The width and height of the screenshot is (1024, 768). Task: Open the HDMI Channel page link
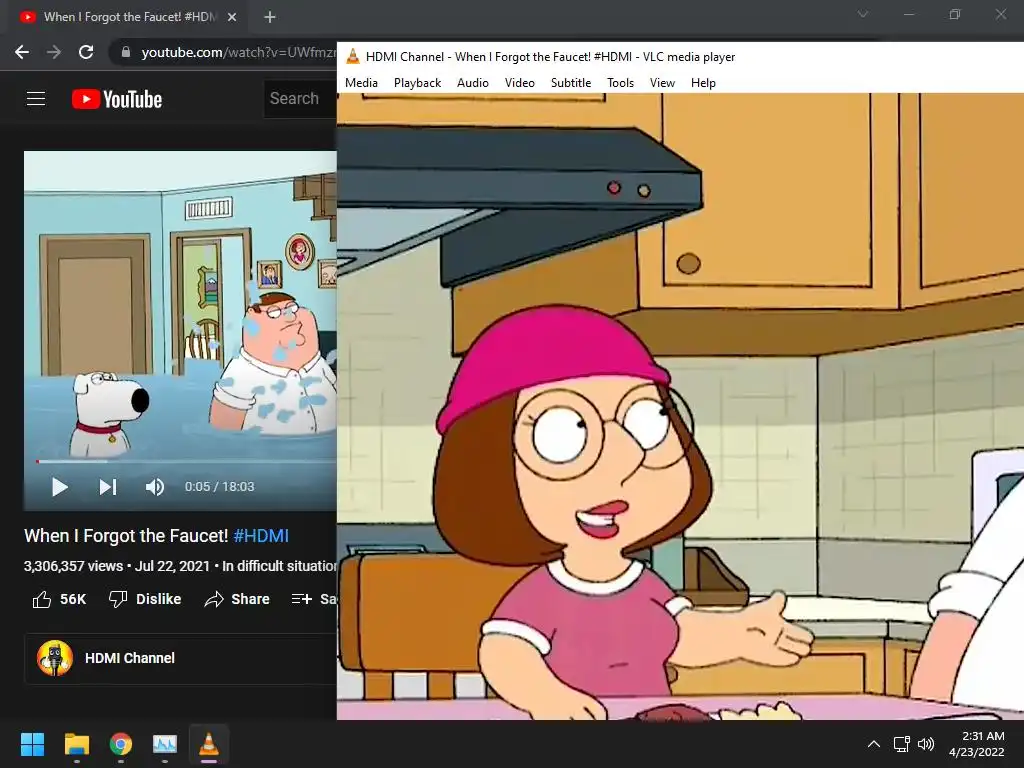(x=130, y=658)
